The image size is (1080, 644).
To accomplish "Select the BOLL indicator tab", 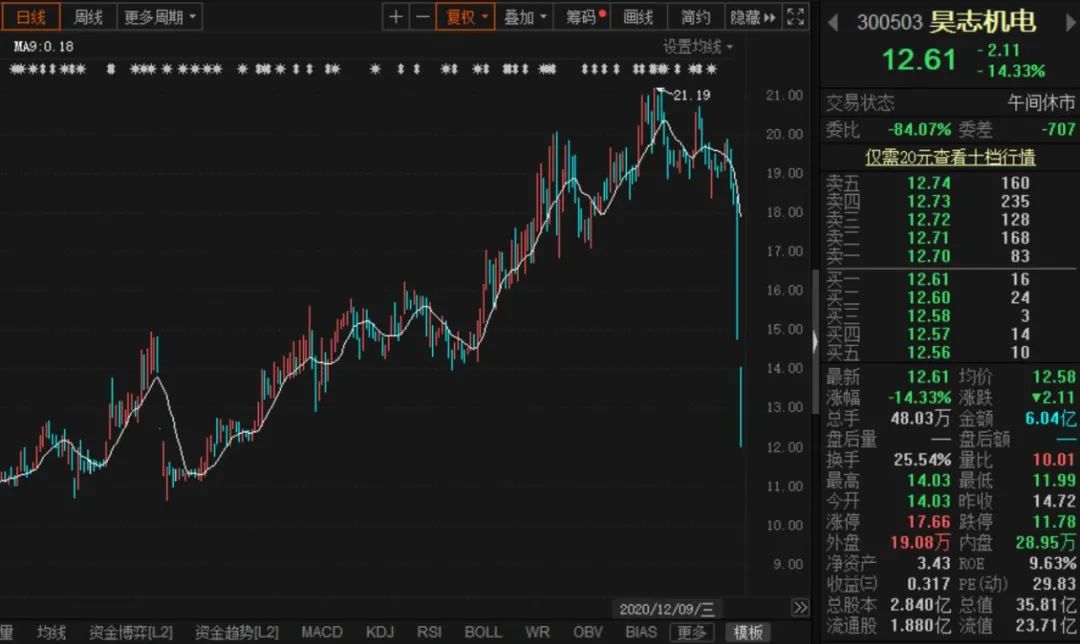I will coord(483,632).
